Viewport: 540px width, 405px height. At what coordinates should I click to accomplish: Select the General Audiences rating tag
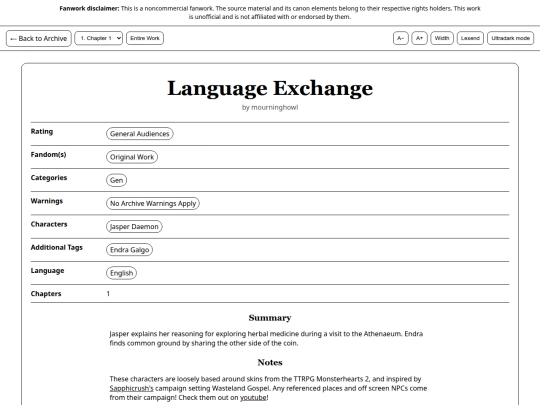click(x=139, y=134)
